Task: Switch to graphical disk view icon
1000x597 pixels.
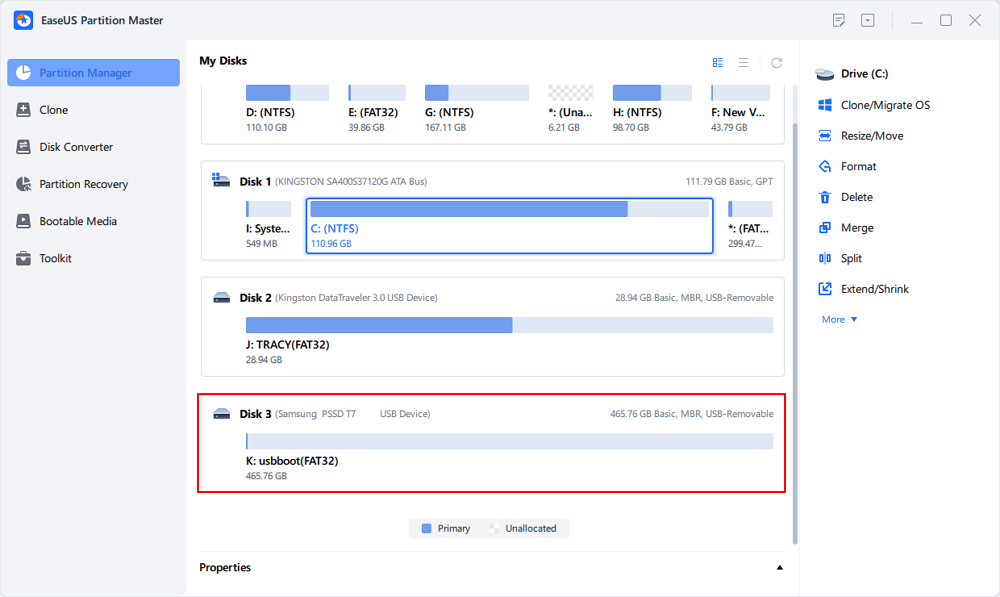Action: click(x=717, y=63)
